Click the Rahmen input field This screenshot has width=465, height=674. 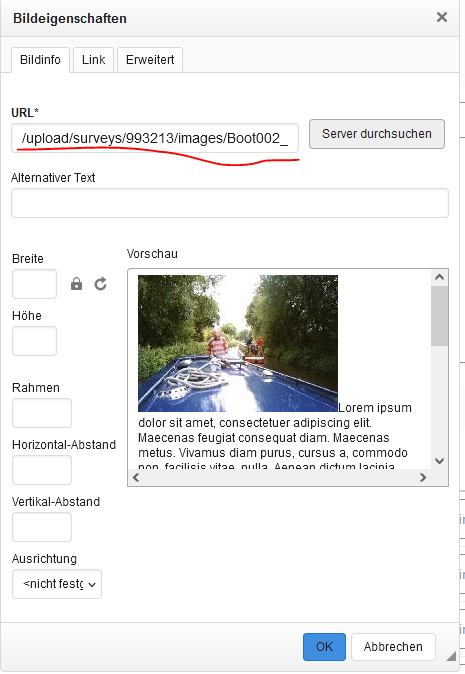(x=42, y=413)
